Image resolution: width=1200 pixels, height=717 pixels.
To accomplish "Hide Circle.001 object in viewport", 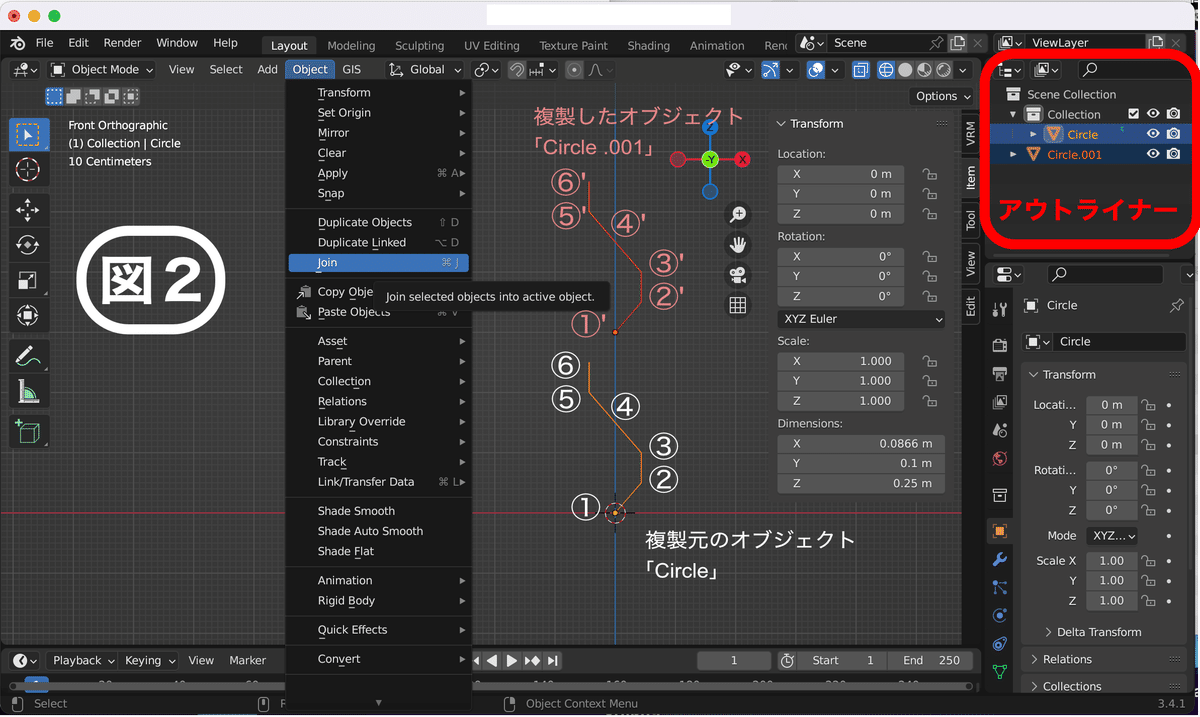I will coord(1153,154).
